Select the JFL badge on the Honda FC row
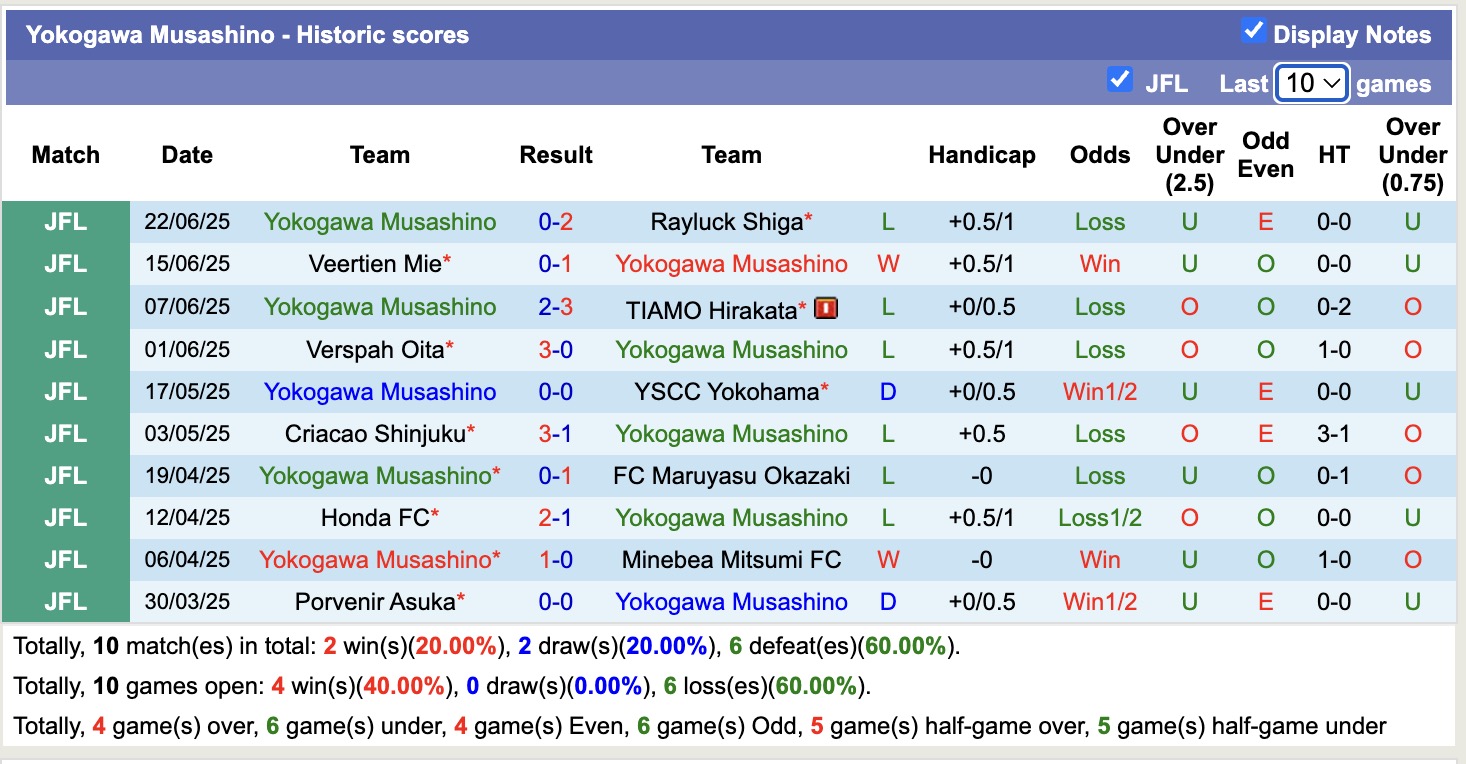The height and width of the screenshot is (764, 1466). click(64, 517)
